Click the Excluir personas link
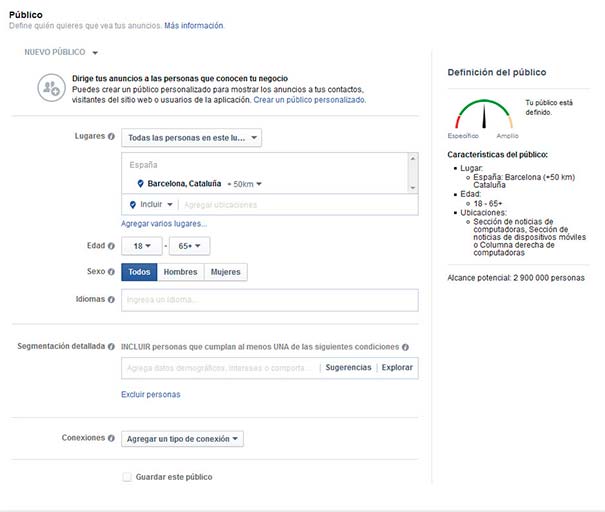 [x=151, y=394]
